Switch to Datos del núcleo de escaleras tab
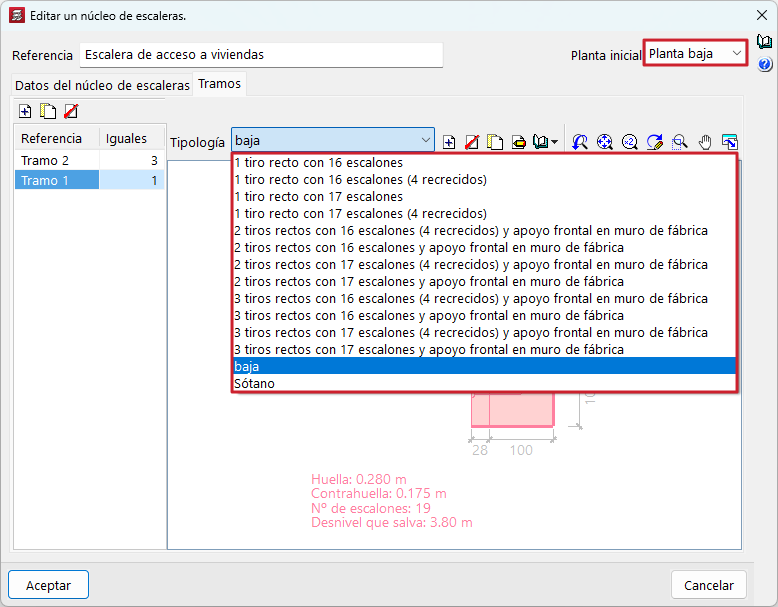This screenshot has height=607, width=778. [x=102, y=85]
